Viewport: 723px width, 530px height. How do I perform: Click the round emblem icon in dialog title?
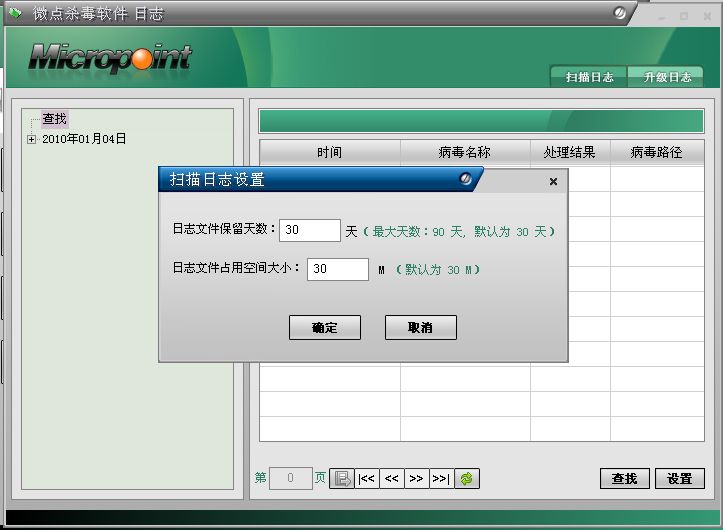465,178
